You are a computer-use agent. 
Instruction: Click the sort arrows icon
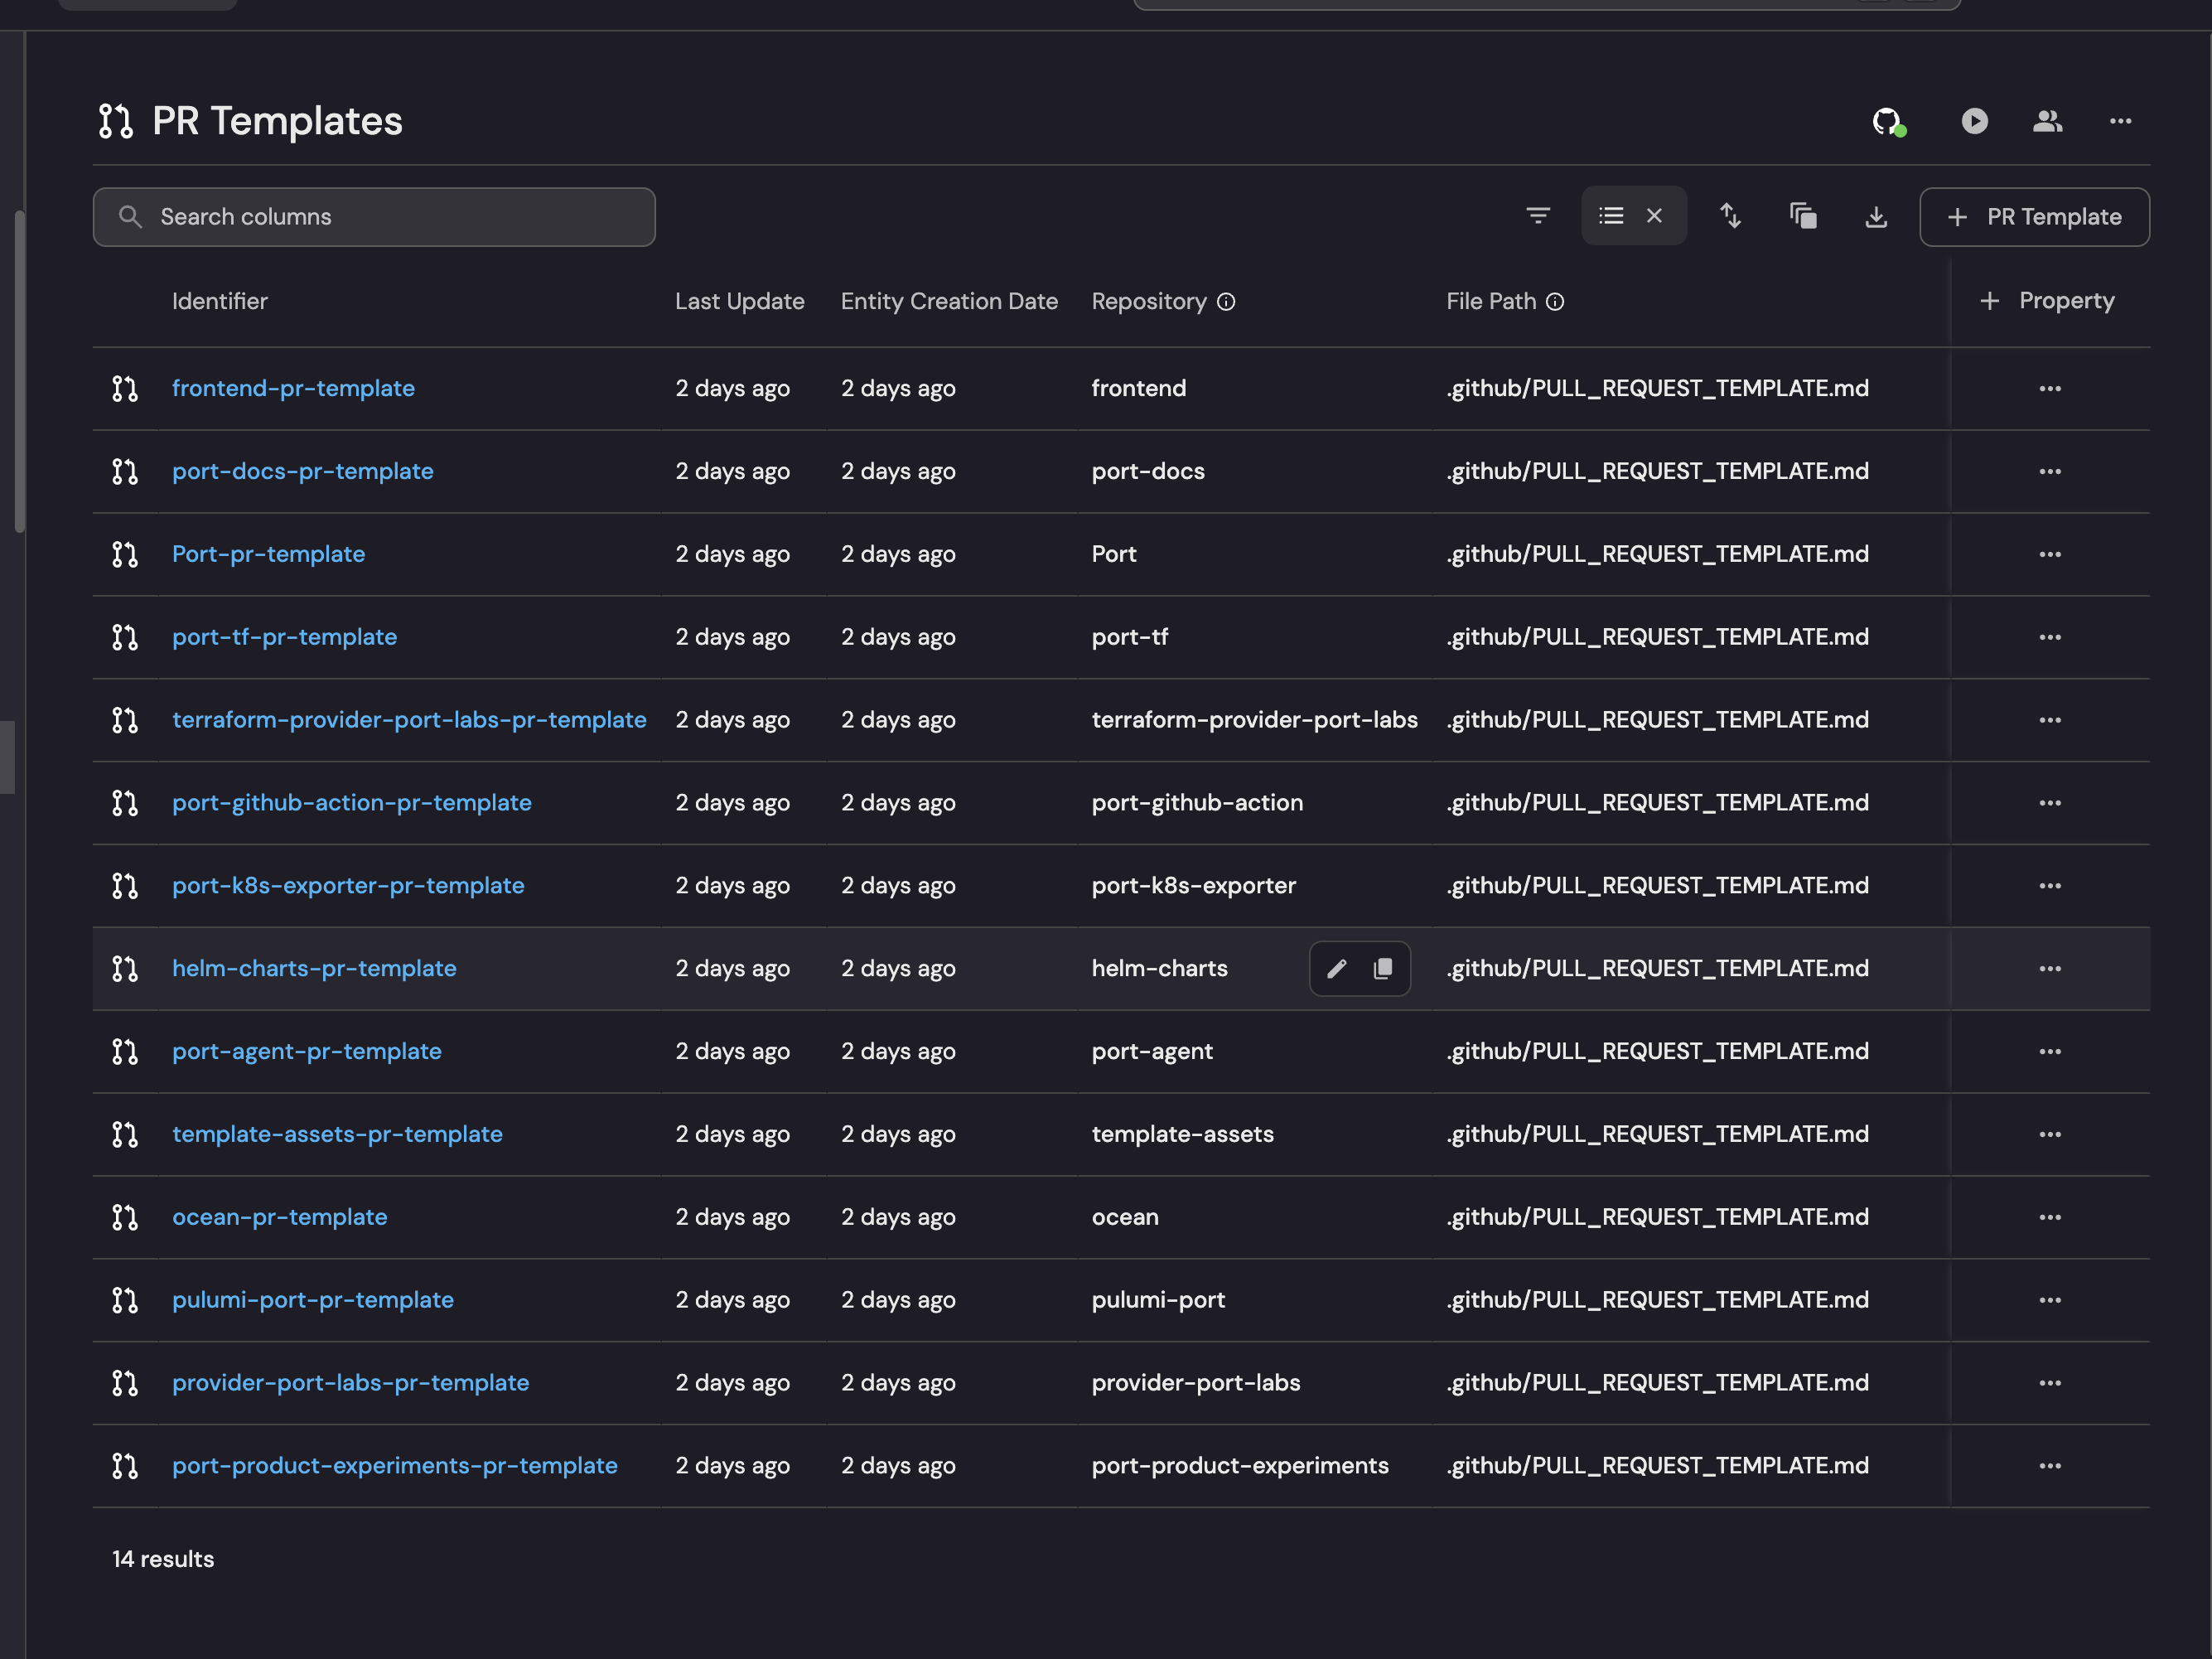[x=1730, y=216]
